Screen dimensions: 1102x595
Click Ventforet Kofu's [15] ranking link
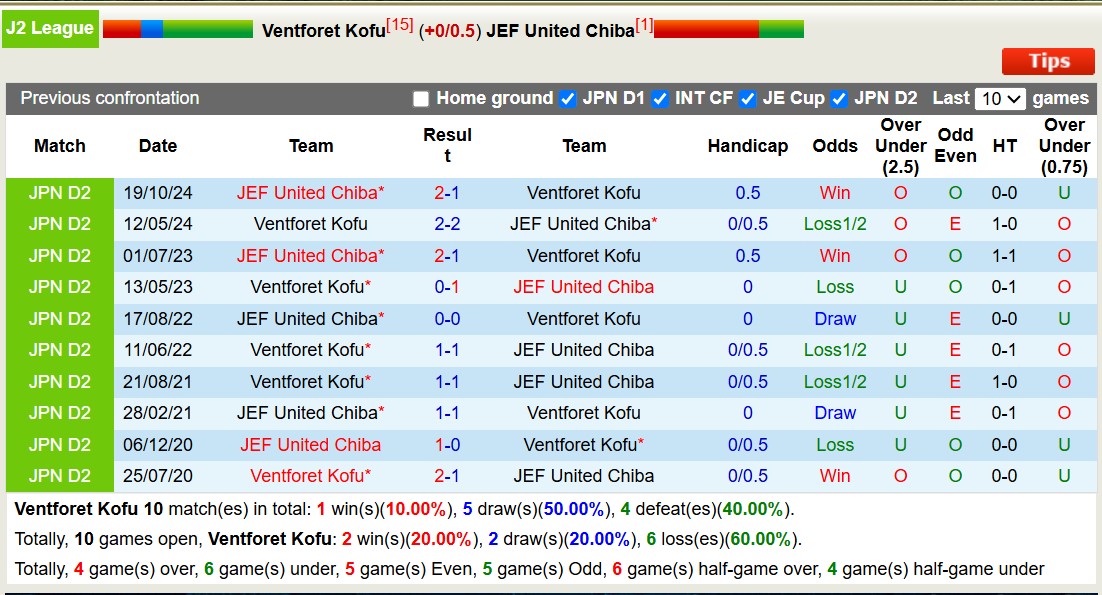(x=401, y=25)
